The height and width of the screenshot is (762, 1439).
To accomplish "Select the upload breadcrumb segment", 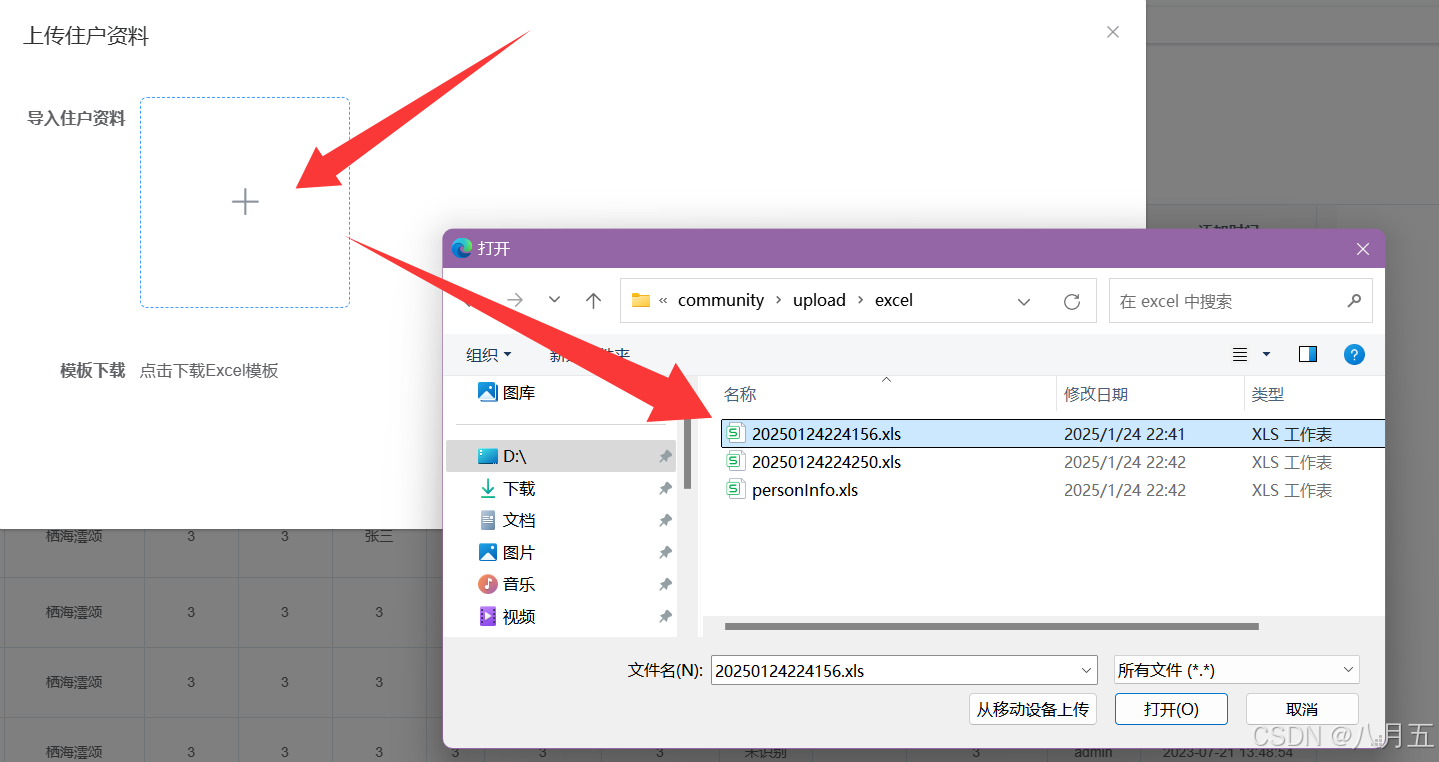I will [x=819, y=300].
